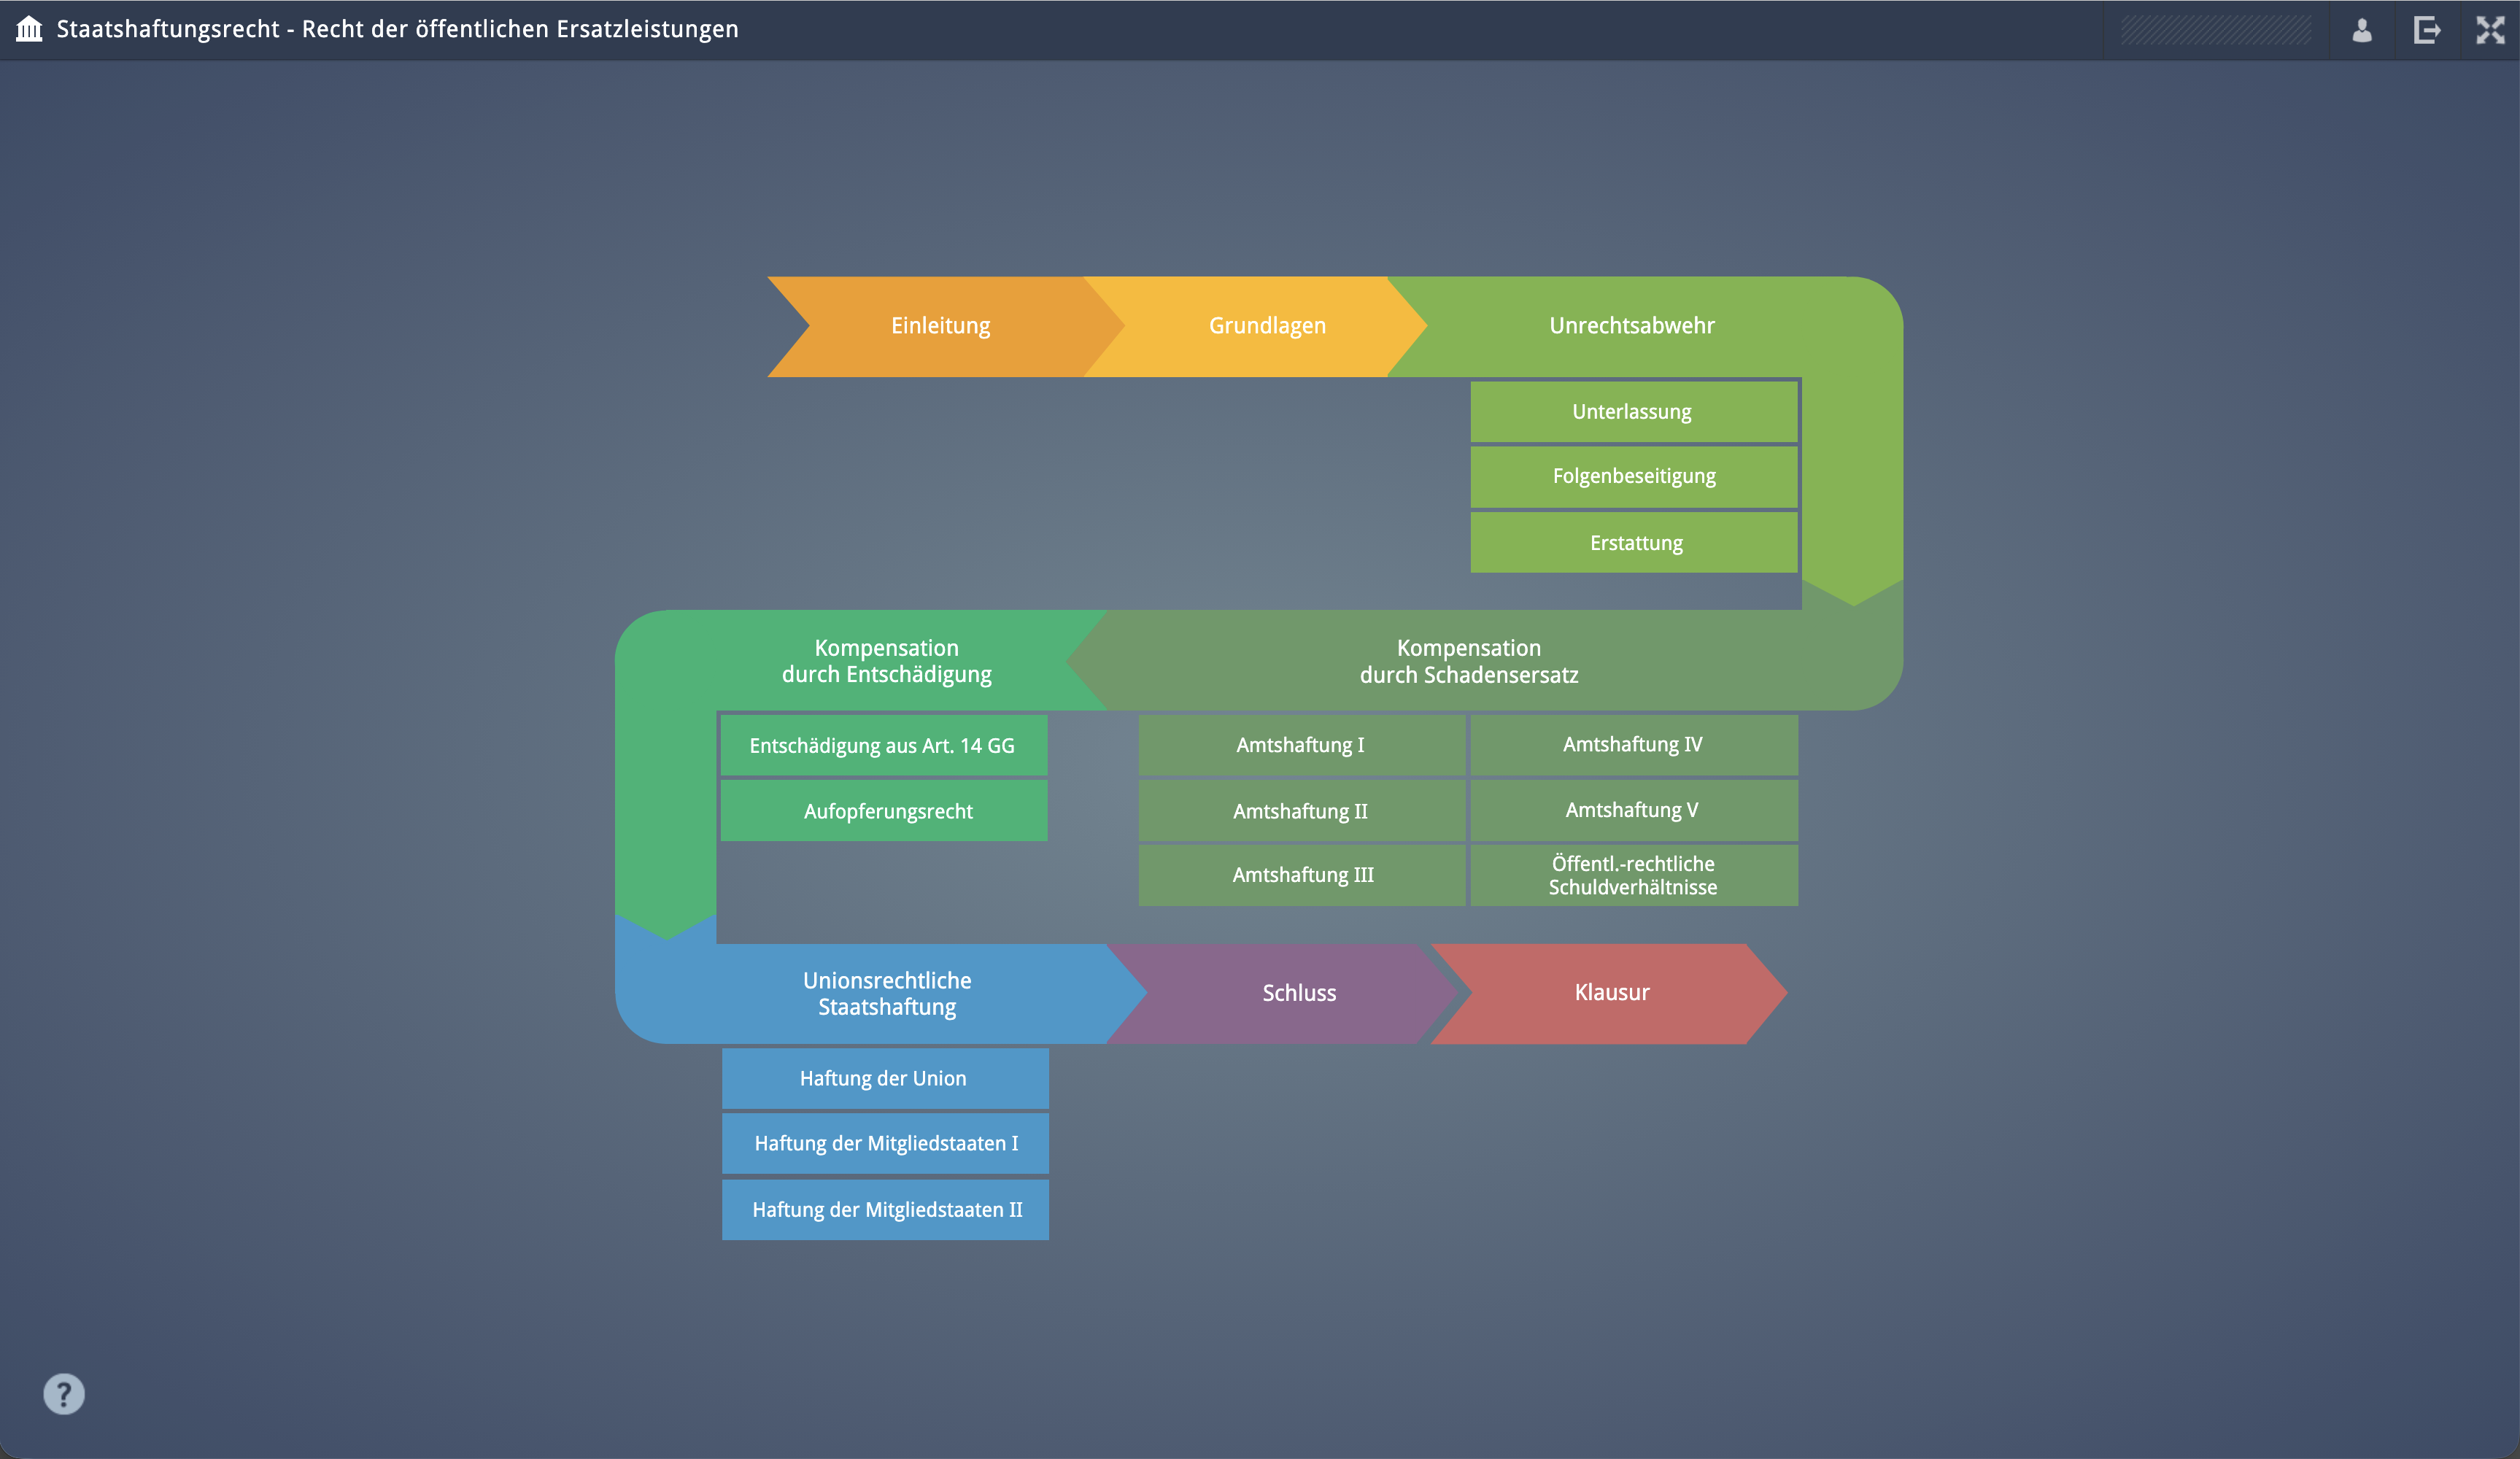Image resolution: width=2520 pixels, height=1459 pixels.
Task: Open the Einleitung chapter arrow
Action: (x=939, y=326)
